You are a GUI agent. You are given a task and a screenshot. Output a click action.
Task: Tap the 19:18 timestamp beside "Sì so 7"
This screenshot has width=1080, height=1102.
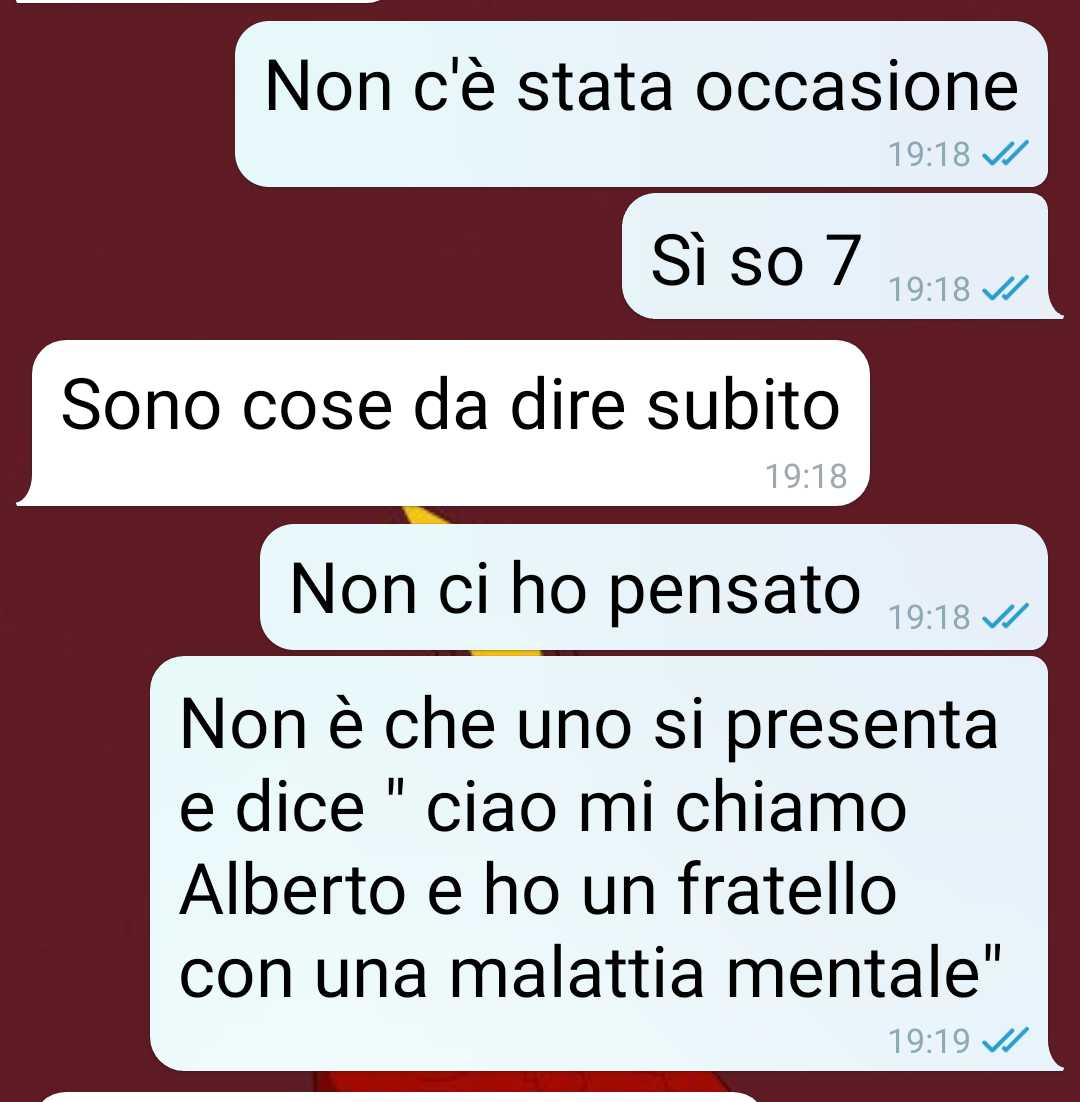(928, 290)
